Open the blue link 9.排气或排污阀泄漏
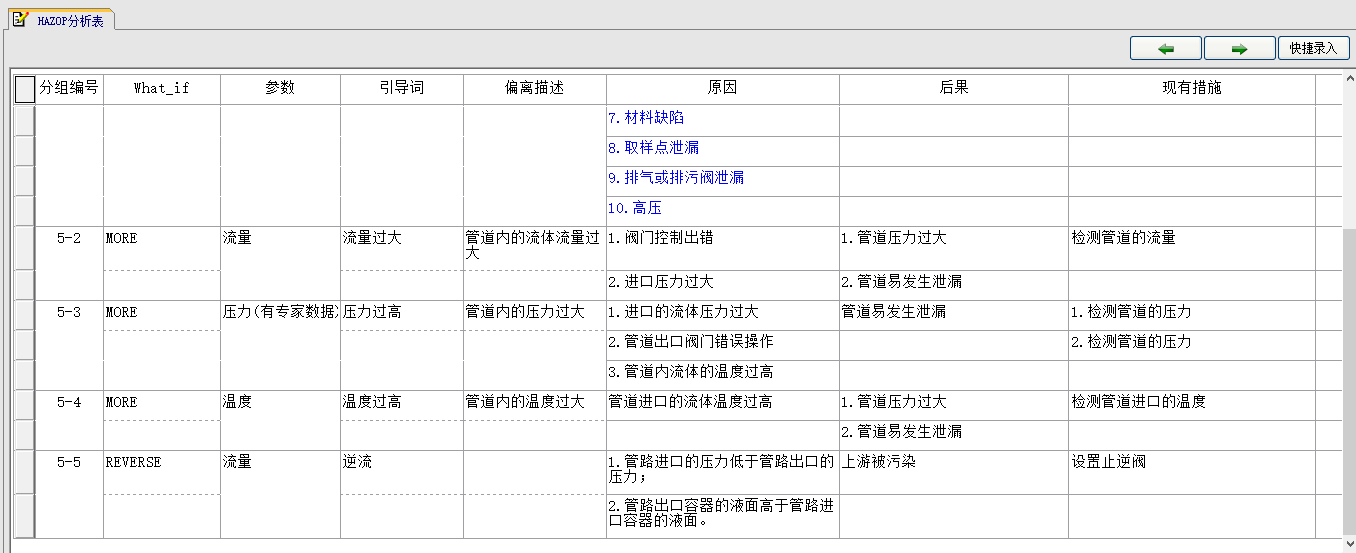The height and width of the screenshot is (553, 1356). (x=676, y=178)
